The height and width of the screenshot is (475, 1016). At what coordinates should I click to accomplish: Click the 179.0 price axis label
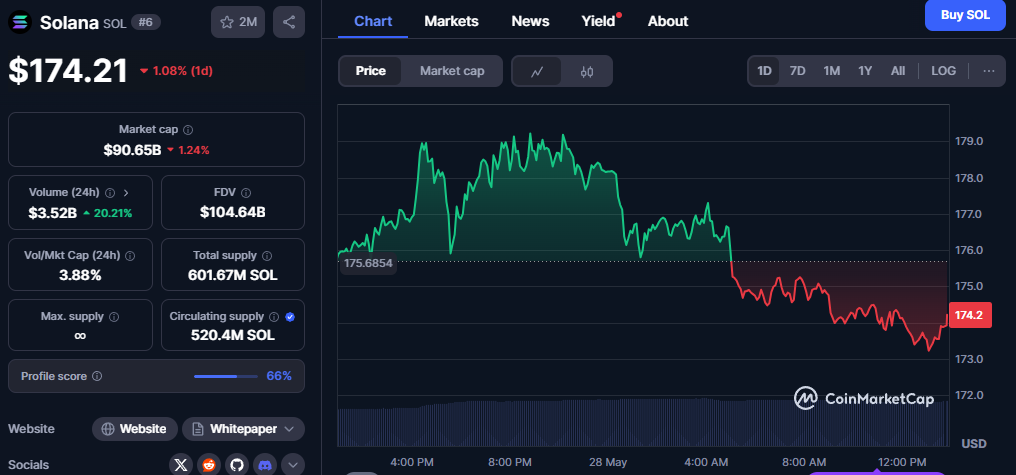click(970, 141)
